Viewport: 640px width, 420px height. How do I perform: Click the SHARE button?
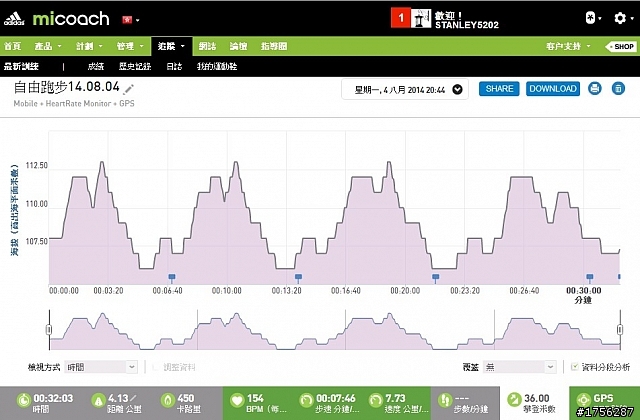499,89
